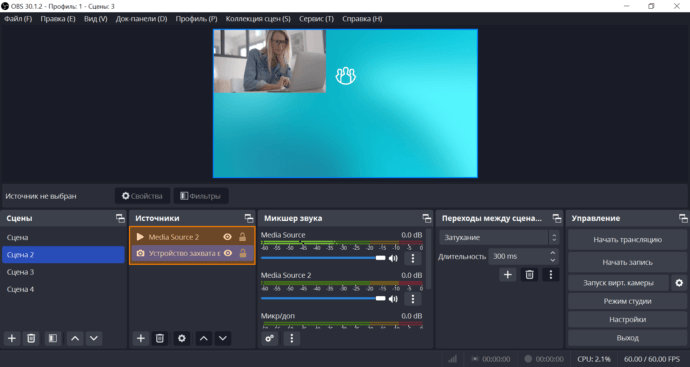
Task: Open the transition type dropdown Затухание
Action: pyautogui.click(x=499, y=238)
